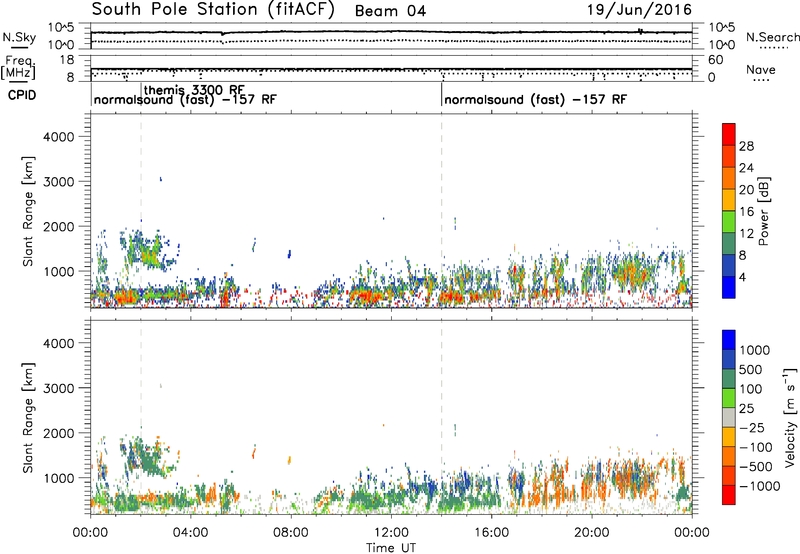Pick the teal 100 to 500 Velocity segment
Image resolution: width=800 pixels, height=554 pixels.
coord(729,379)
